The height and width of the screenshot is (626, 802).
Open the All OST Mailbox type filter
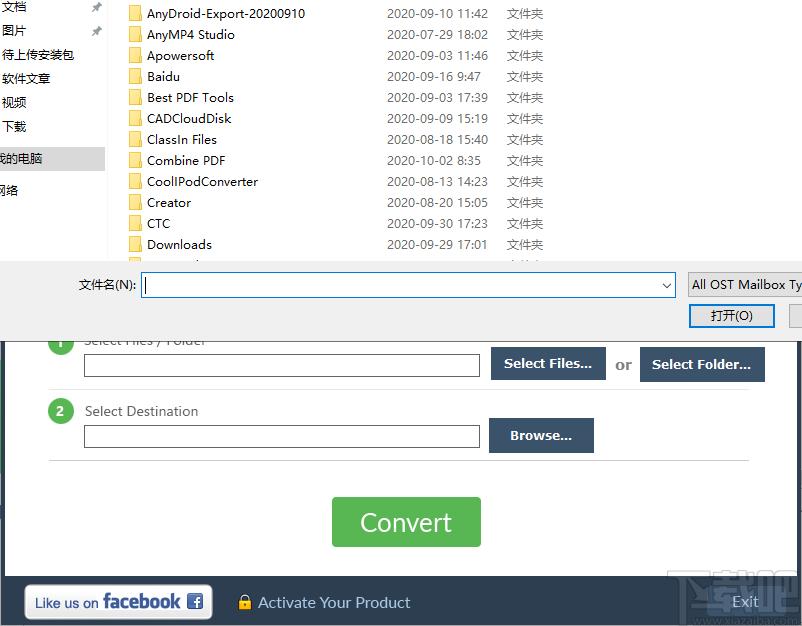pos(745,284)
